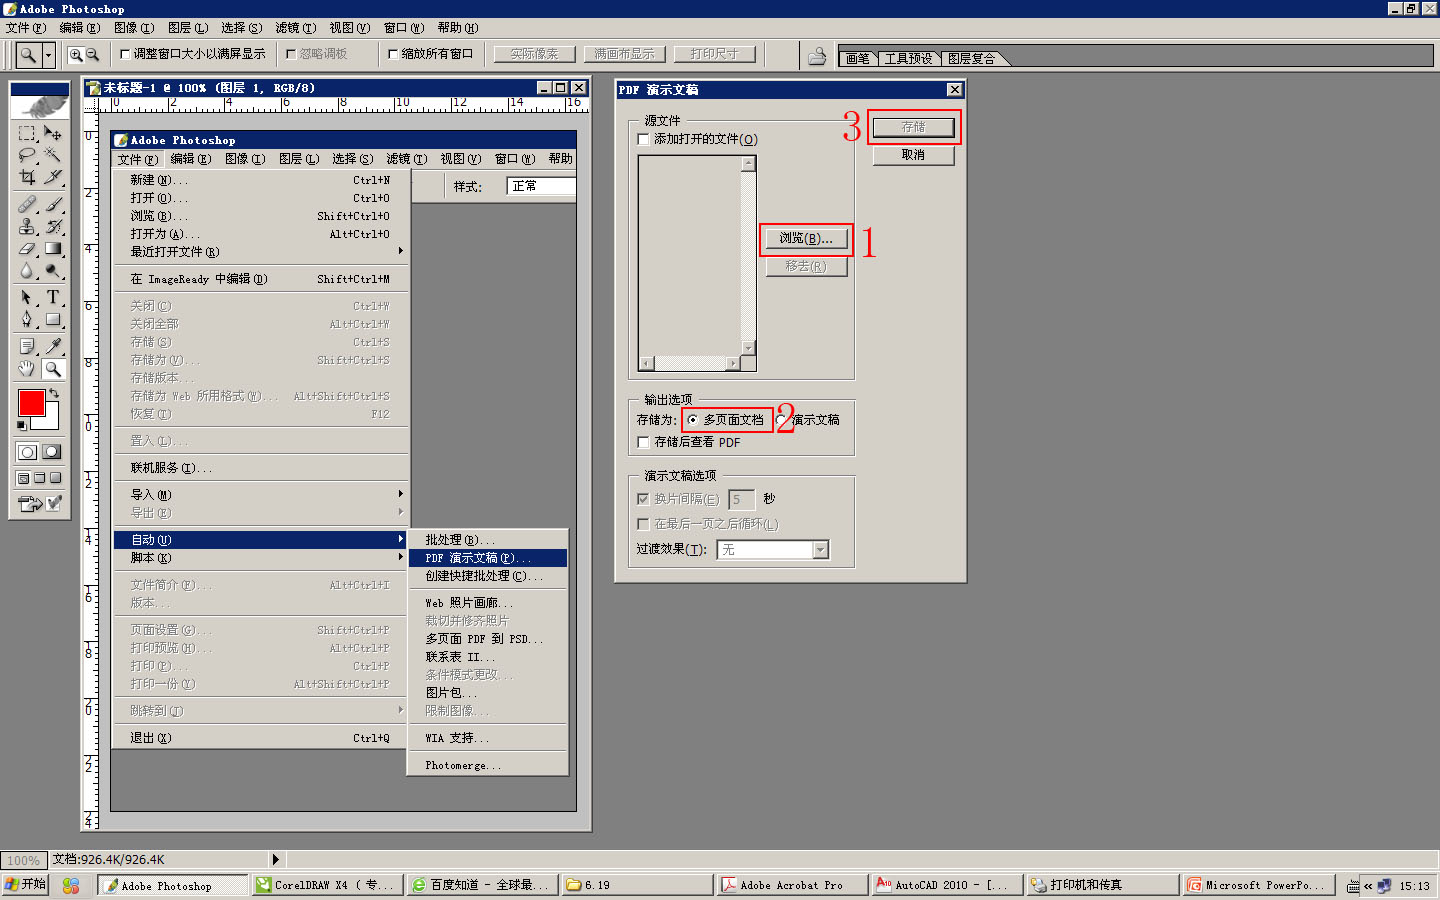This screenshot has height=900, width=1440.
Task: Click the zoom percentage field in status bar
Action: (x=24, y=860)
